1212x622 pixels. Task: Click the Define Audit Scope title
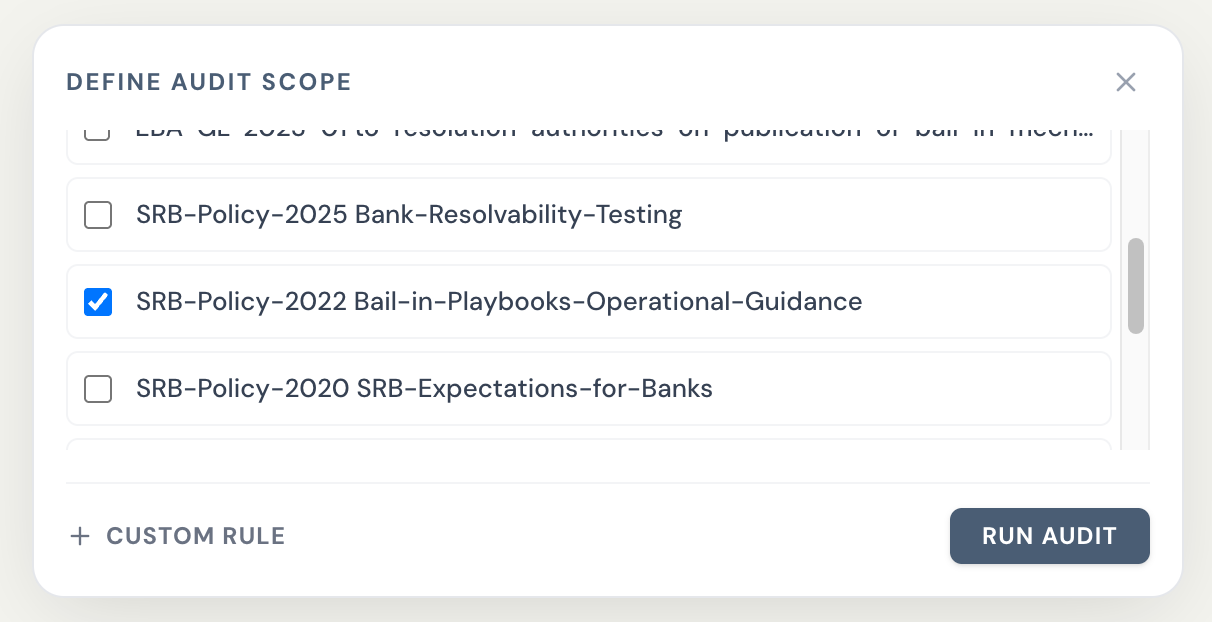(209, 82)
